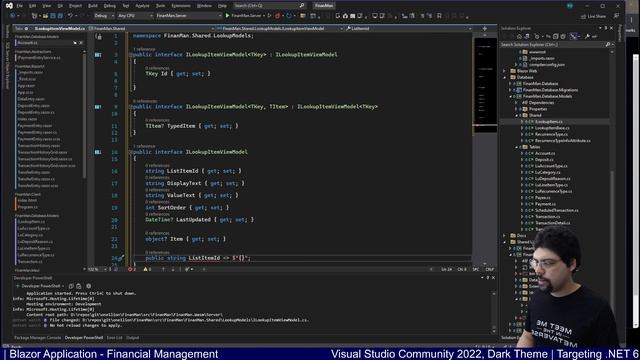The height and width of the screenshot is (360, 640).
Task: Select Payee.cs in Solution Explorer
Action: [x=542, y=198]
